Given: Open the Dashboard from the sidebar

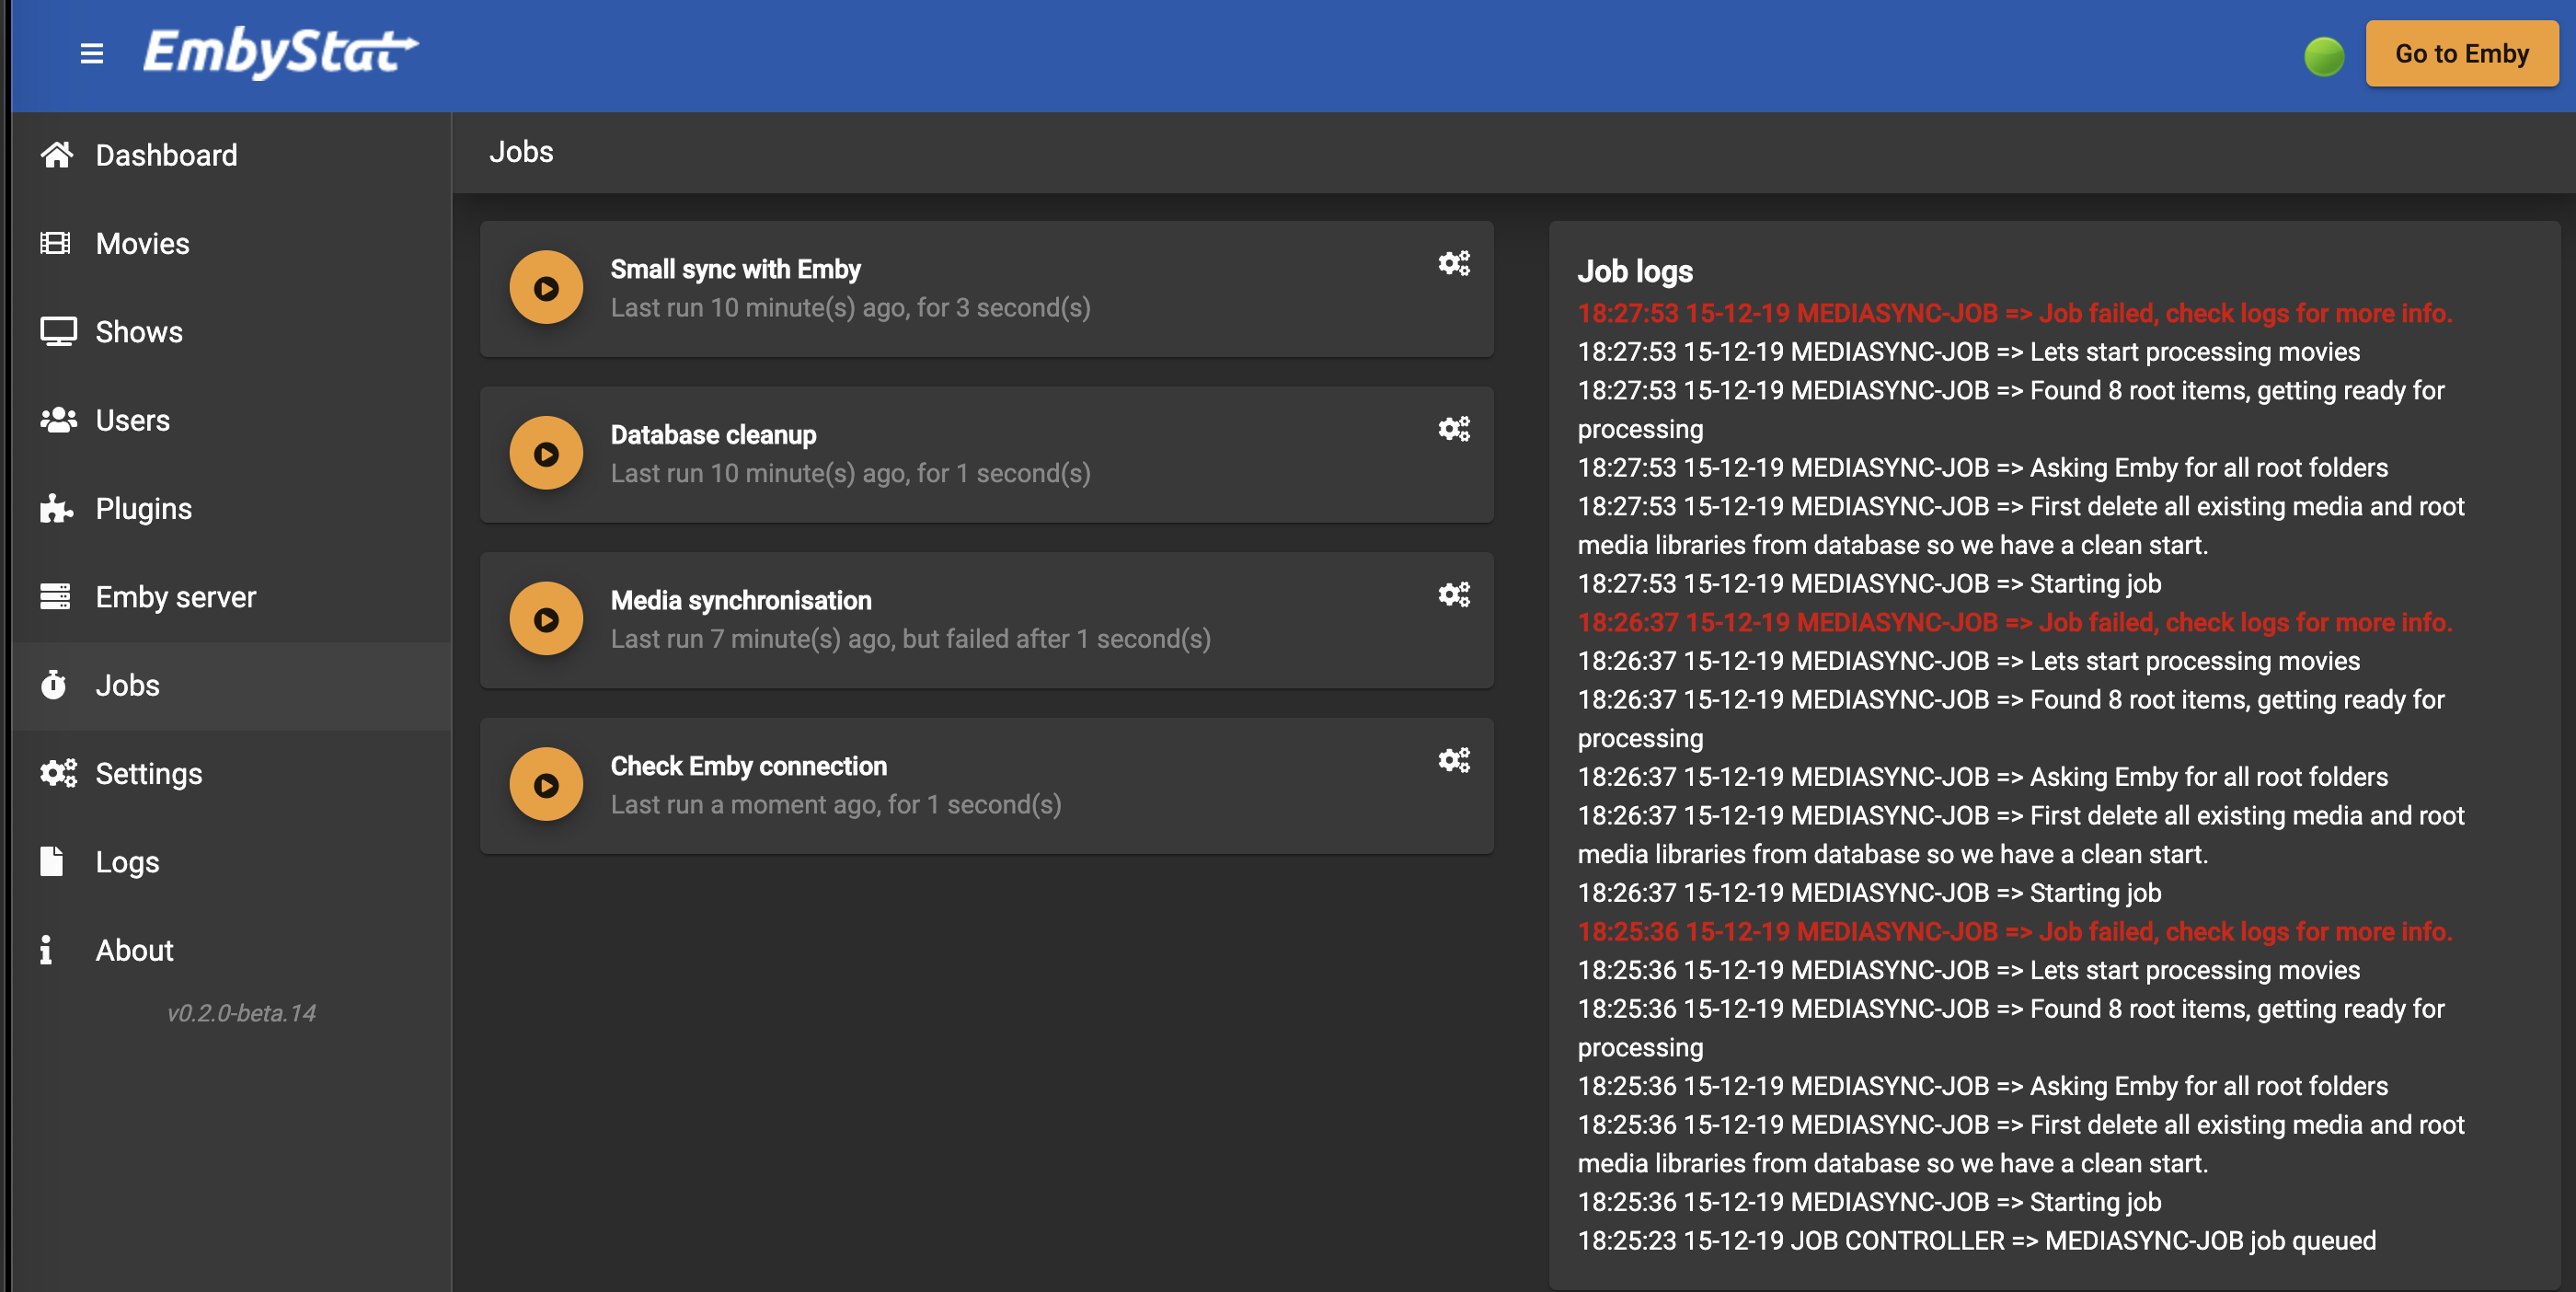Looking at the screenshot, I should (x=165, y=154).
